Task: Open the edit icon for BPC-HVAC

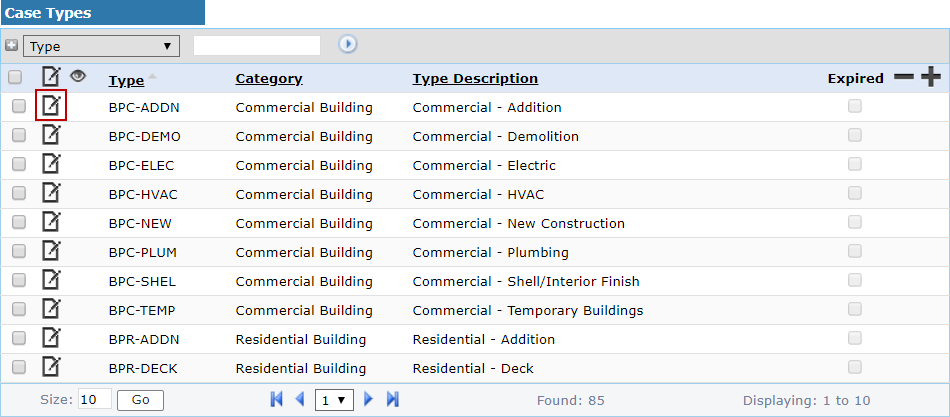Action: coord(51,193)
